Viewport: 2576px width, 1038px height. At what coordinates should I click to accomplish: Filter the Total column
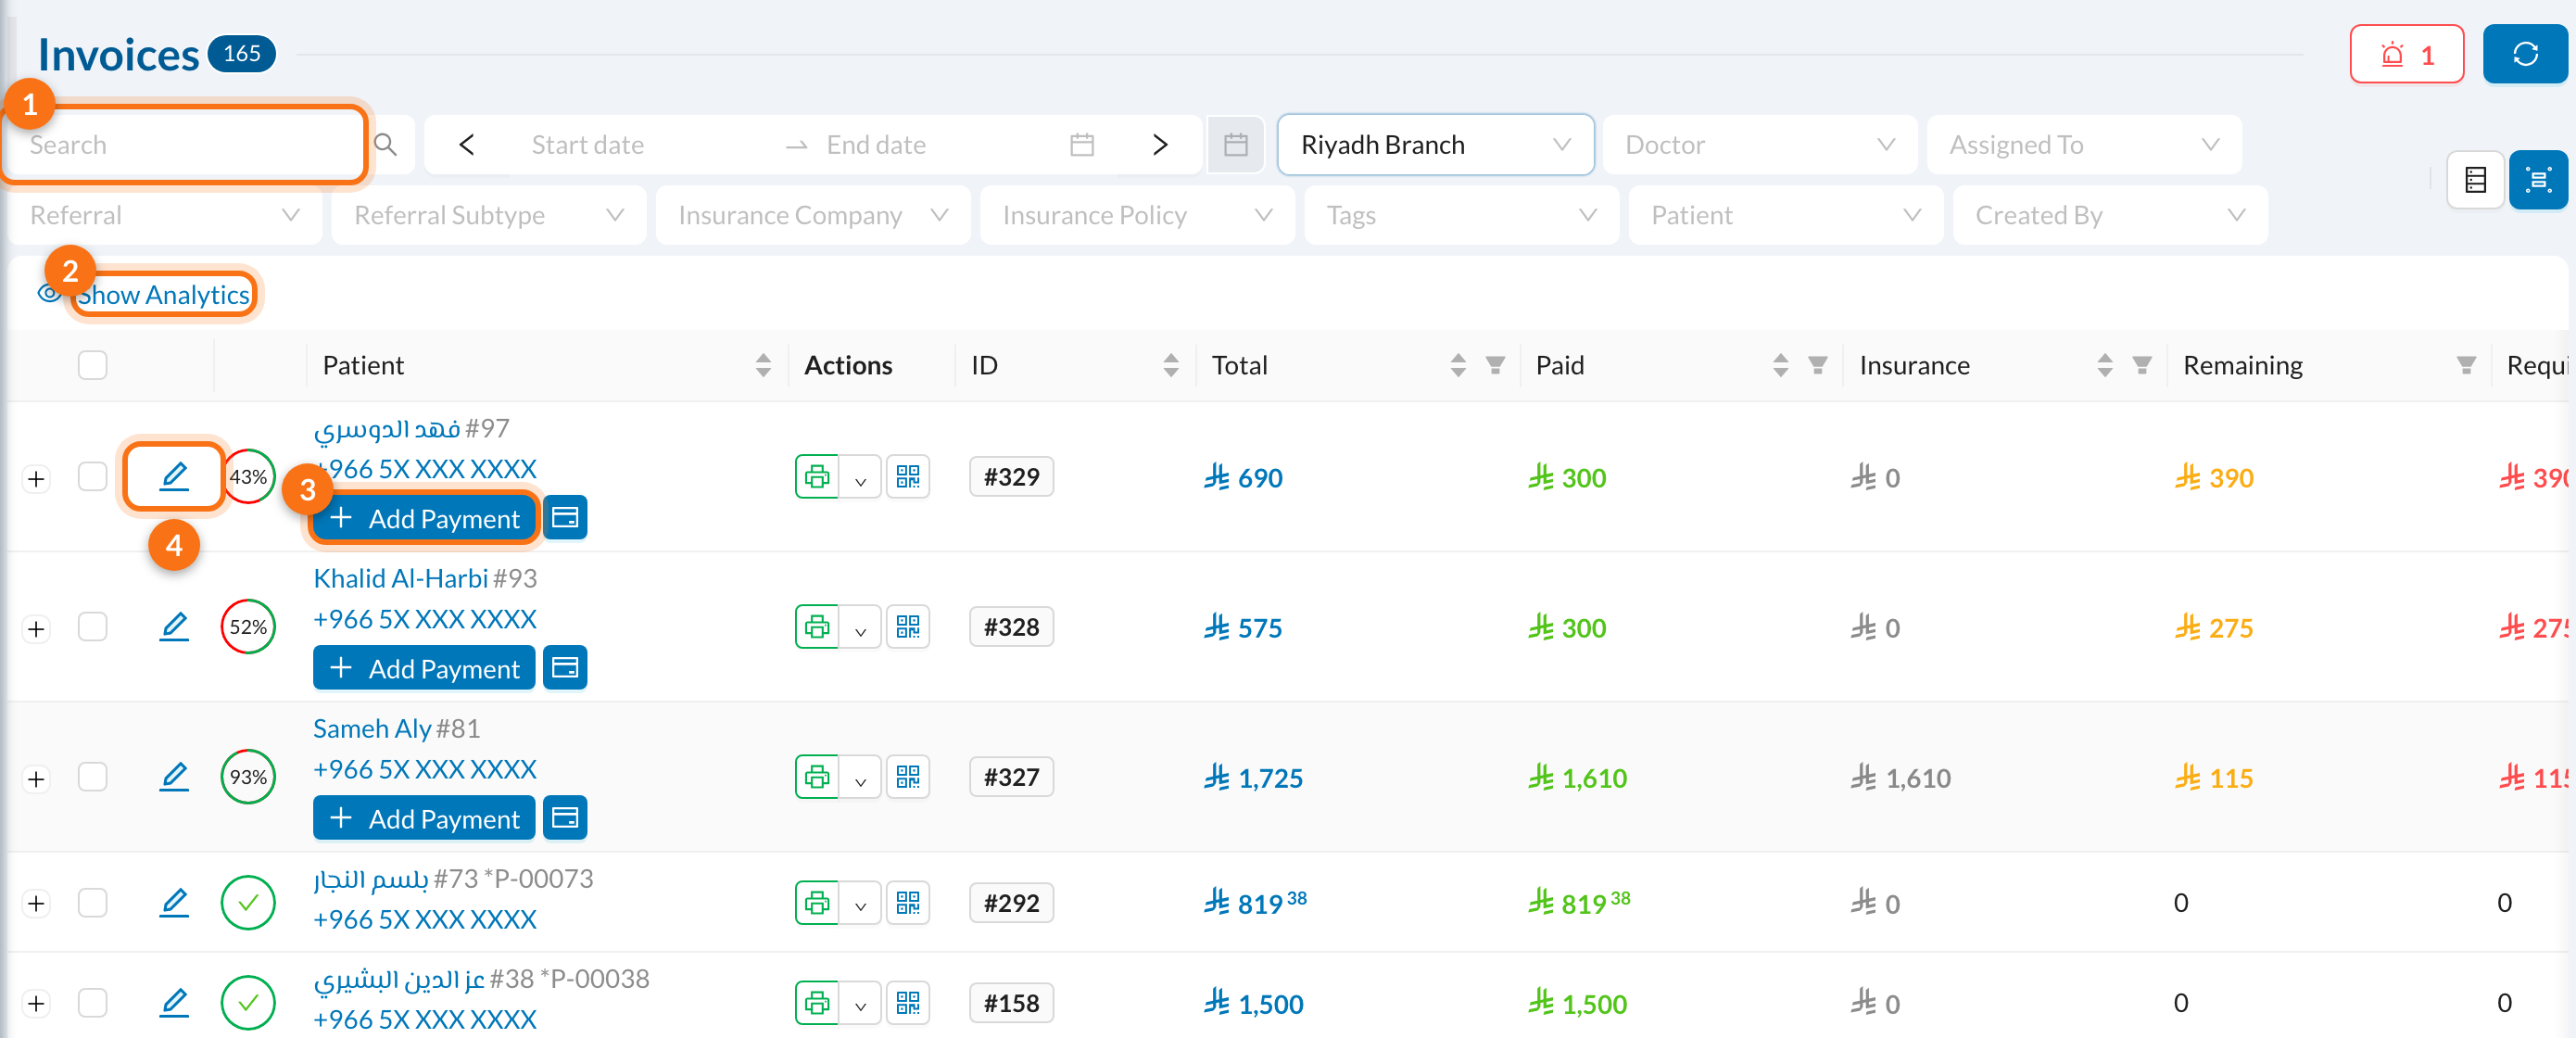click(x=1495, y=366)
